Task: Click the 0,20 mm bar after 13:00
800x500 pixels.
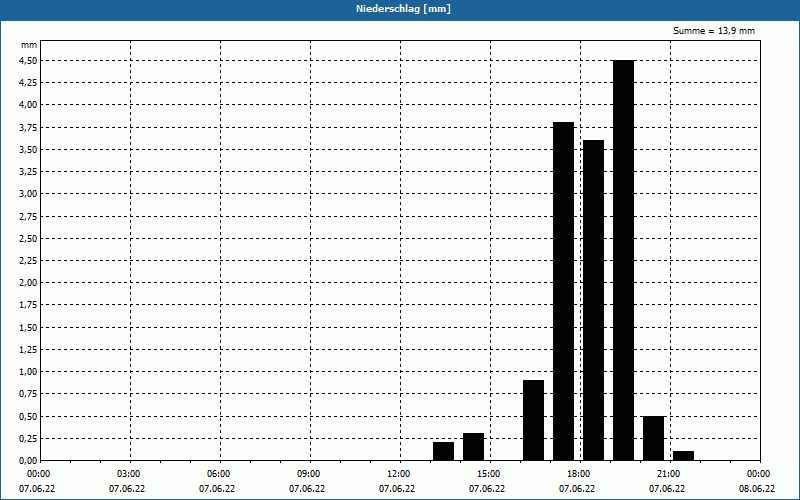Action: [x=443, y=451]
